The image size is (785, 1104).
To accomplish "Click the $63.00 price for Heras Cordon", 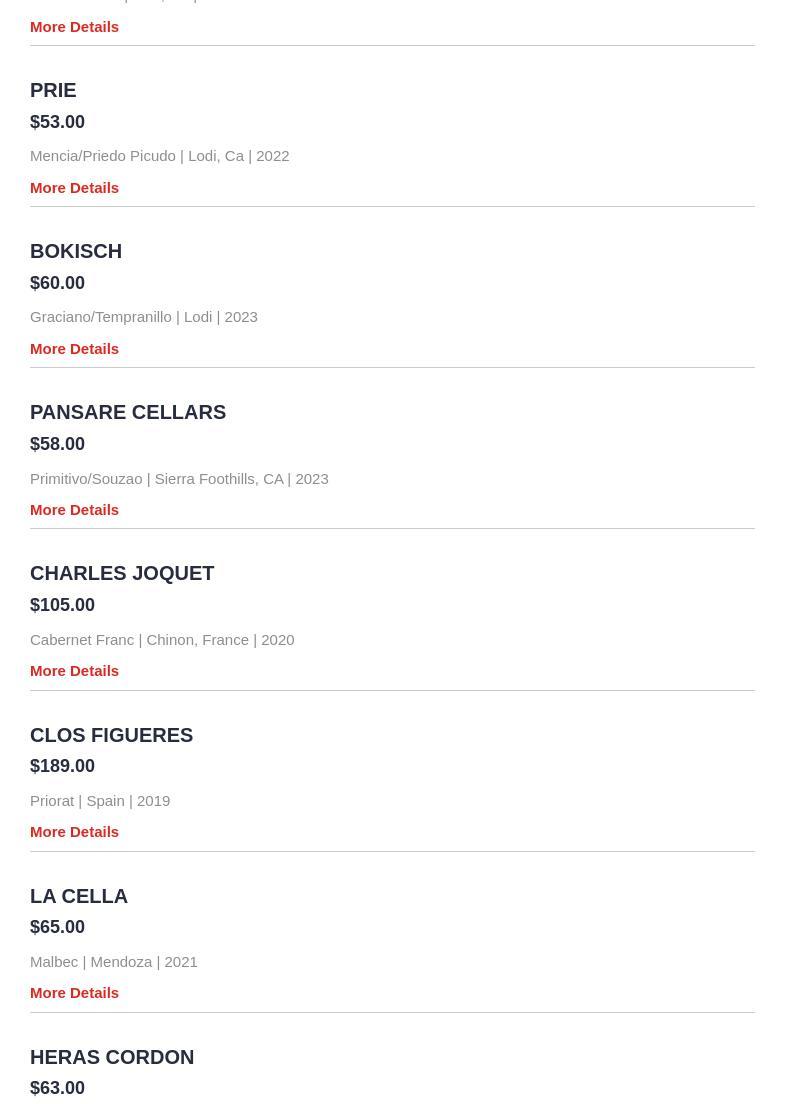I will pos(57,1088).
